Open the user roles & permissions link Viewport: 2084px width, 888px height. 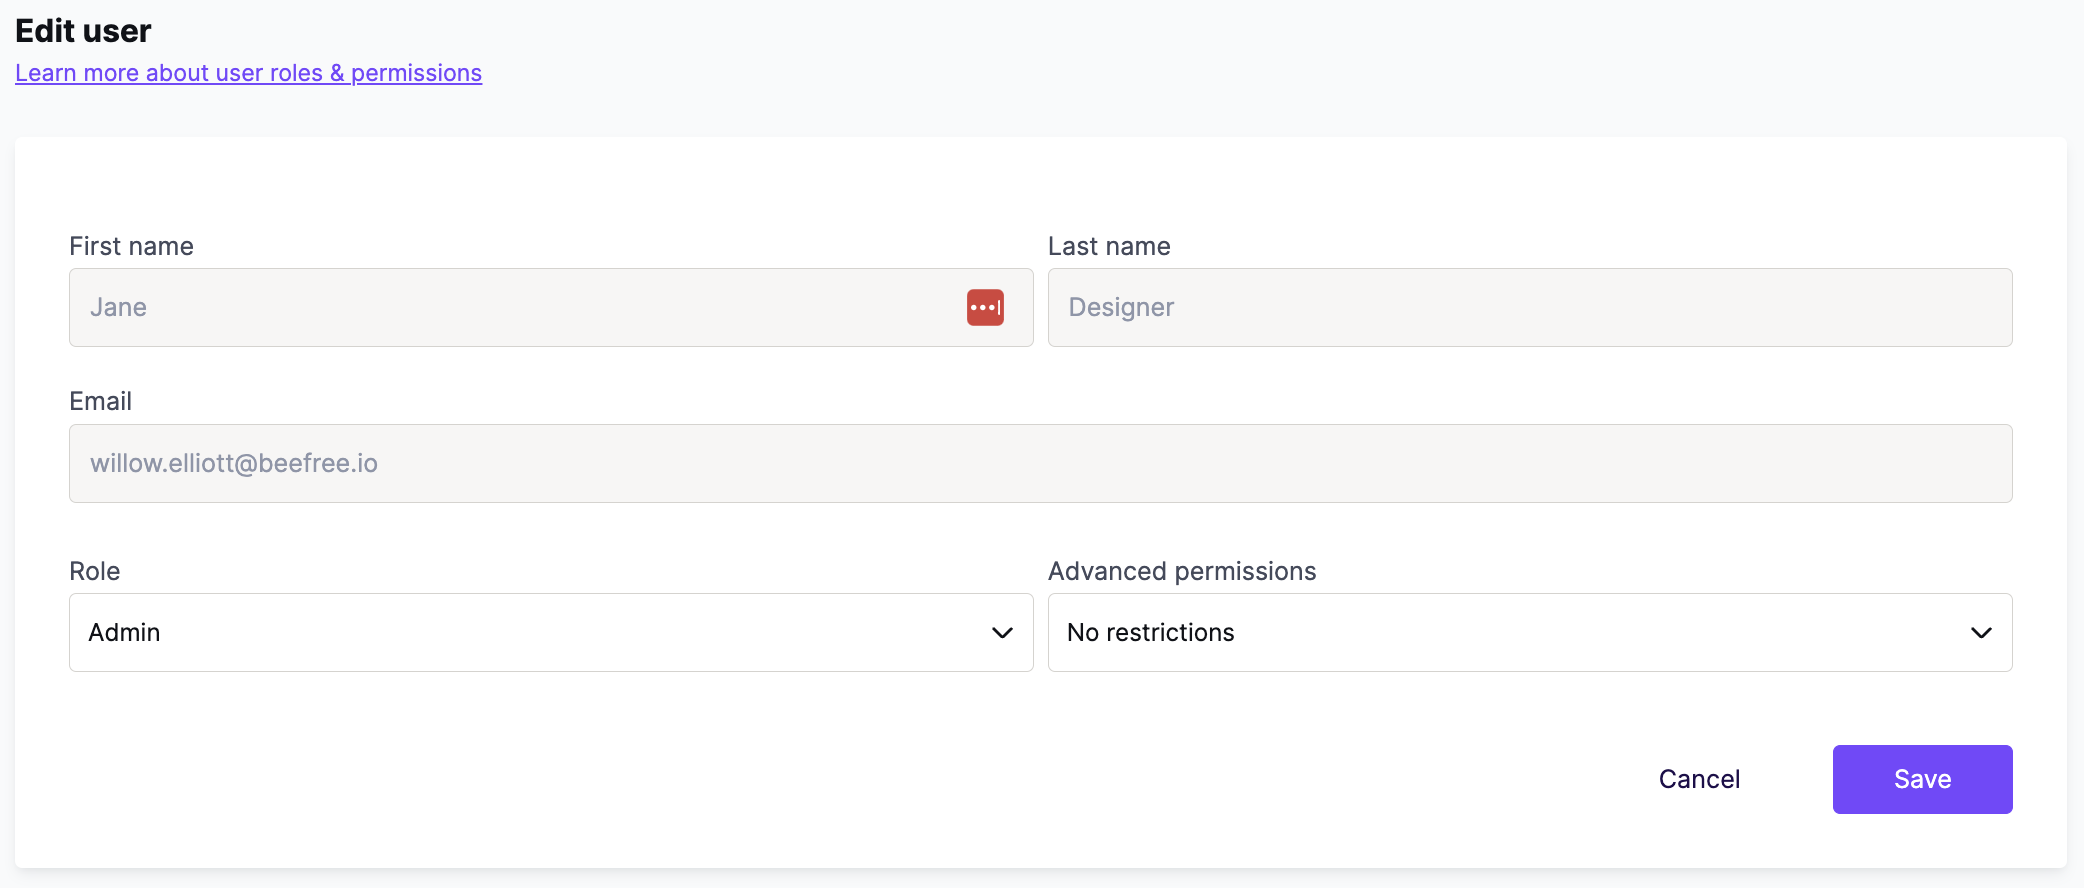coord(248,73)
